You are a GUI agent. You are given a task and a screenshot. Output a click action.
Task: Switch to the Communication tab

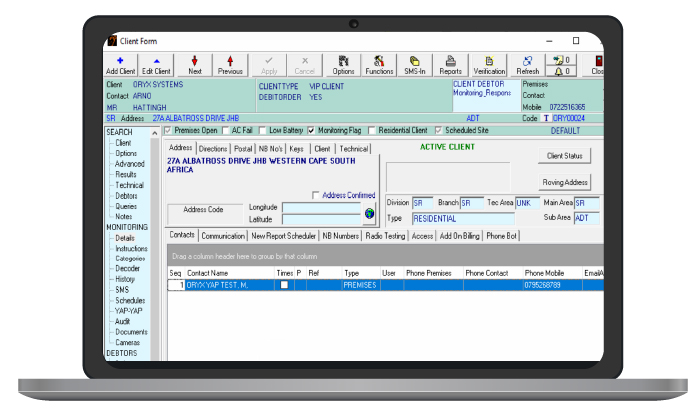pyautogui.click(x=223, y=236)
